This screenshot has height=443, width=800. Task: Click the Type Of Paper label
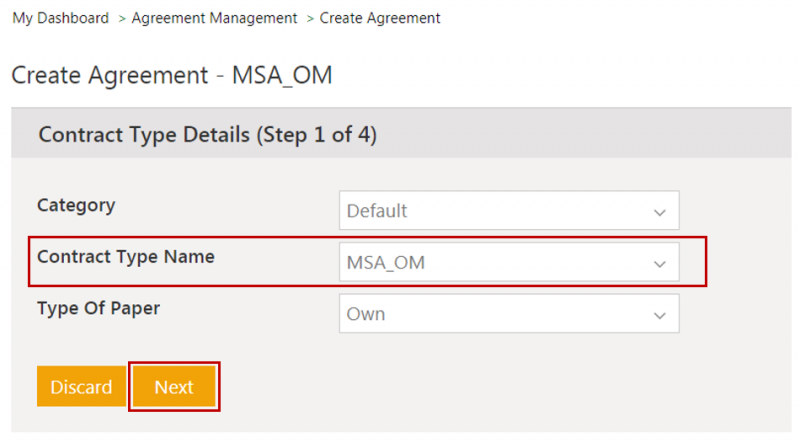pos(98,308)
